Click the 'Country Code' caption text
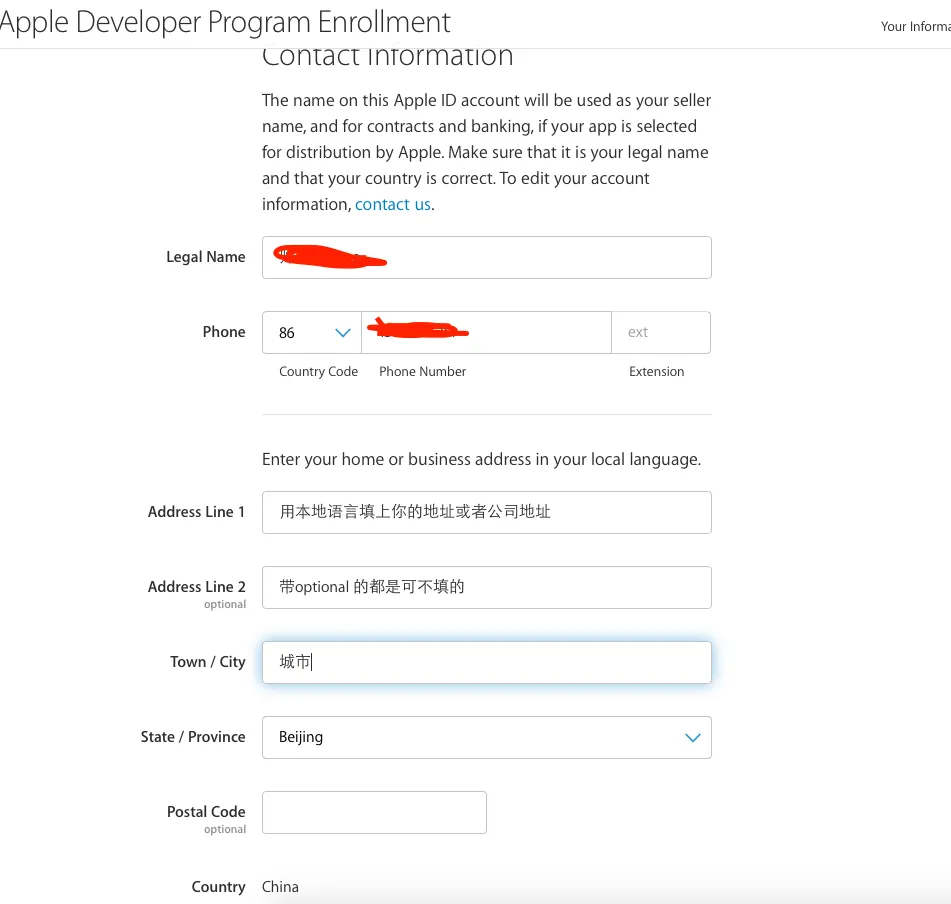The height and width of the screenshot is (904, 951). point(318,371)
